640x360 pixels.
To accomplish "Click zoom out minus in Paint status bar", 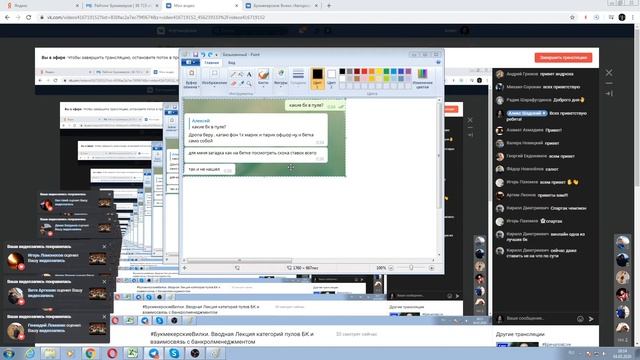I will (x=391, y=268).
